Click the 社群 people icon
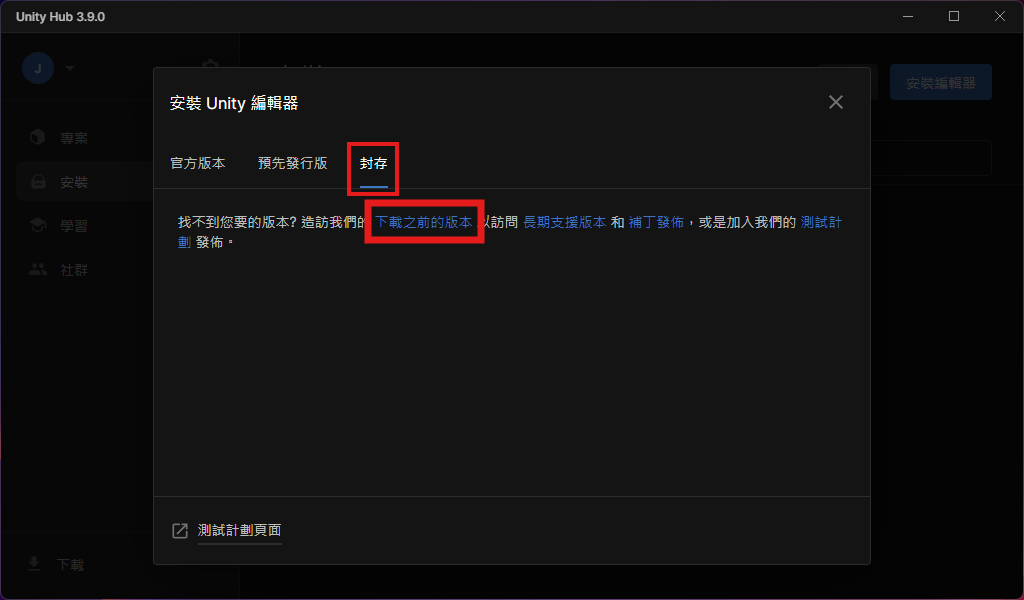The width and height of the screenshot is (1024, 600). 38,269
